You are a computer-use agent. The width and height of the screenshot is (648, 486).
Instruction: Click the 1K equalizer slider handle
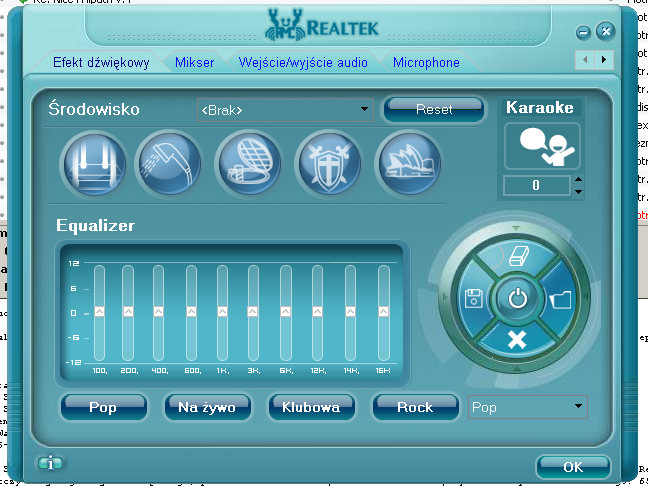pyautogui.click(x=223, y=312)
